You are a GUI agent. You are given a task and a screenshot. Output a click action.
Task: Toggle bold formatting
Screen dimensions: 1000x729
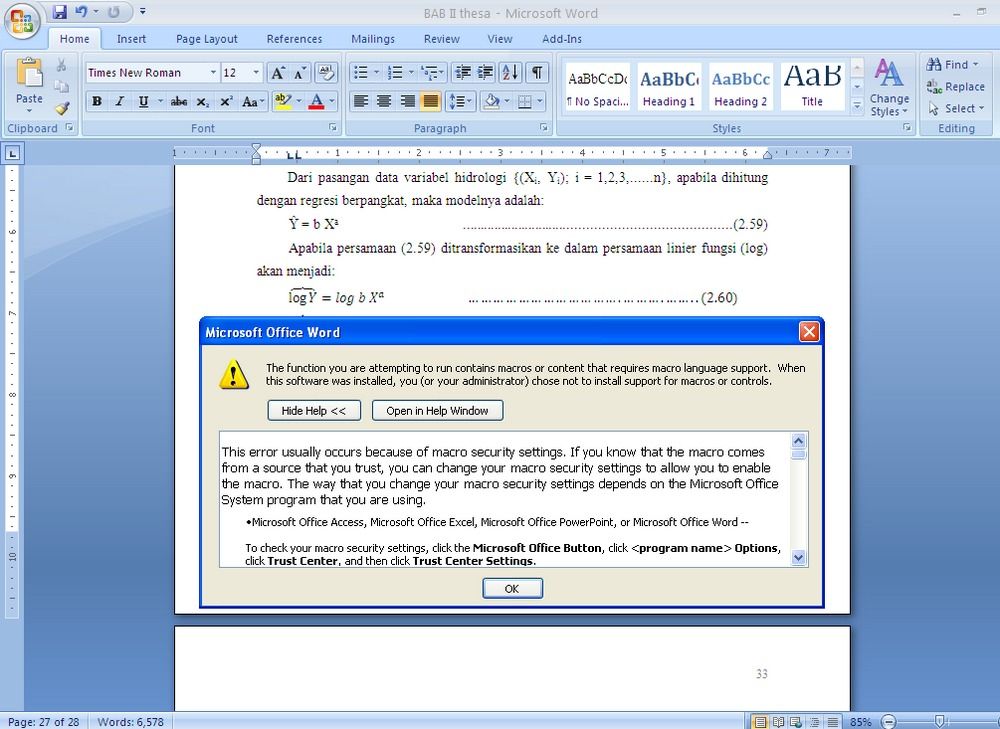click(97, 101)
